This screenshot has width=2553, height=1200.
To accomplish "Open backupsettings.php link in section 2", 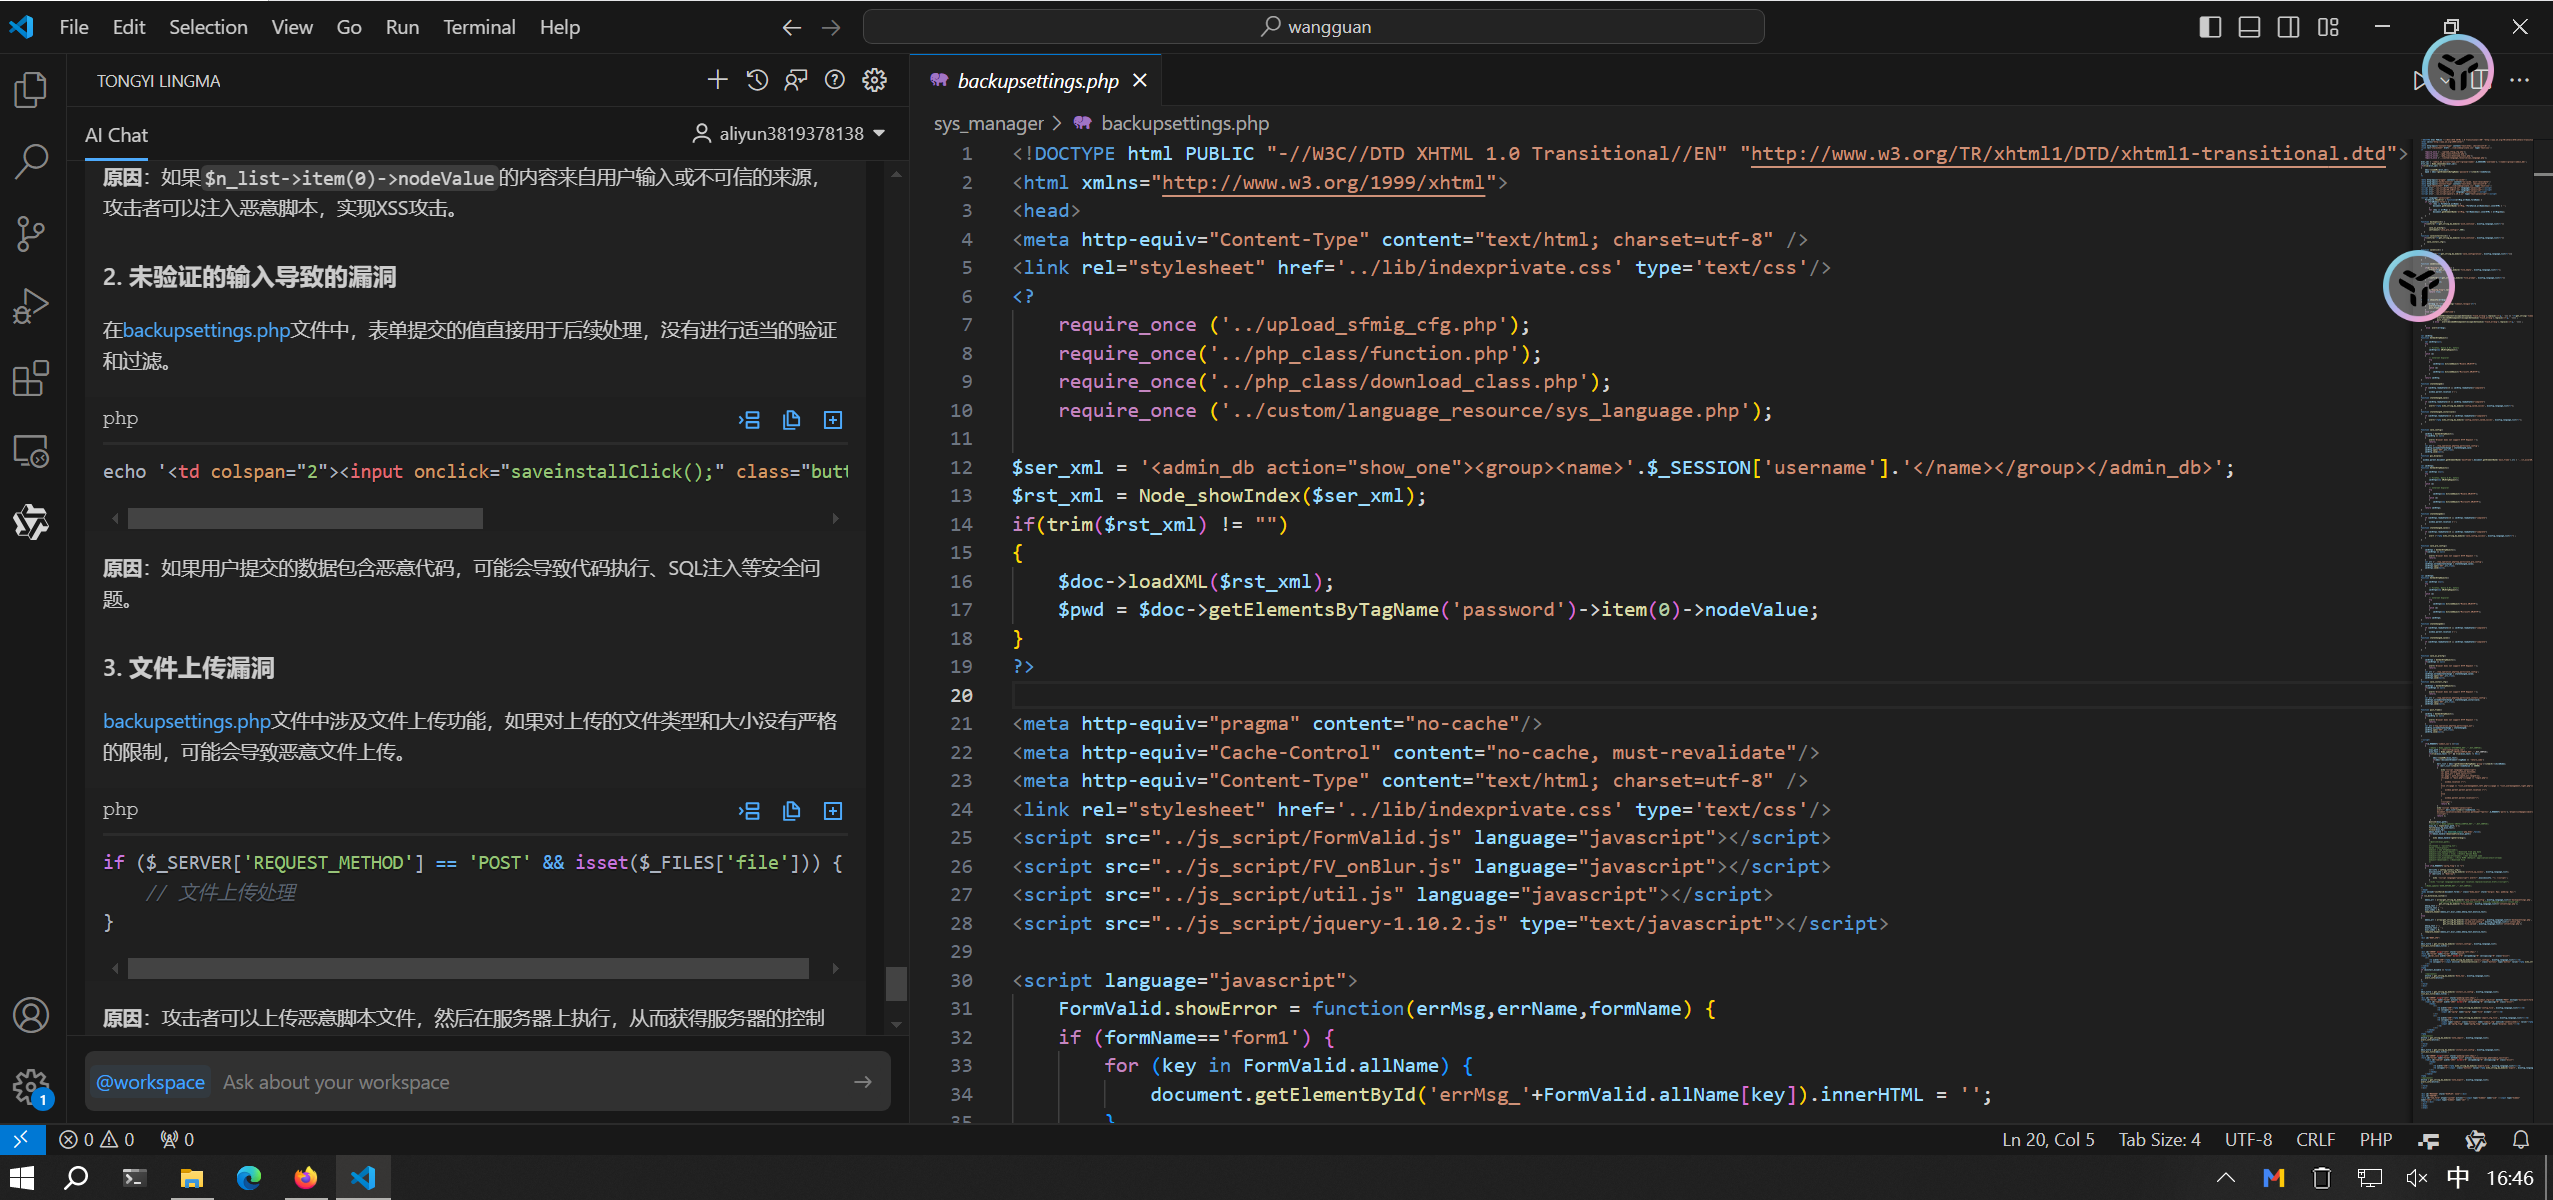I will (207, 330).
